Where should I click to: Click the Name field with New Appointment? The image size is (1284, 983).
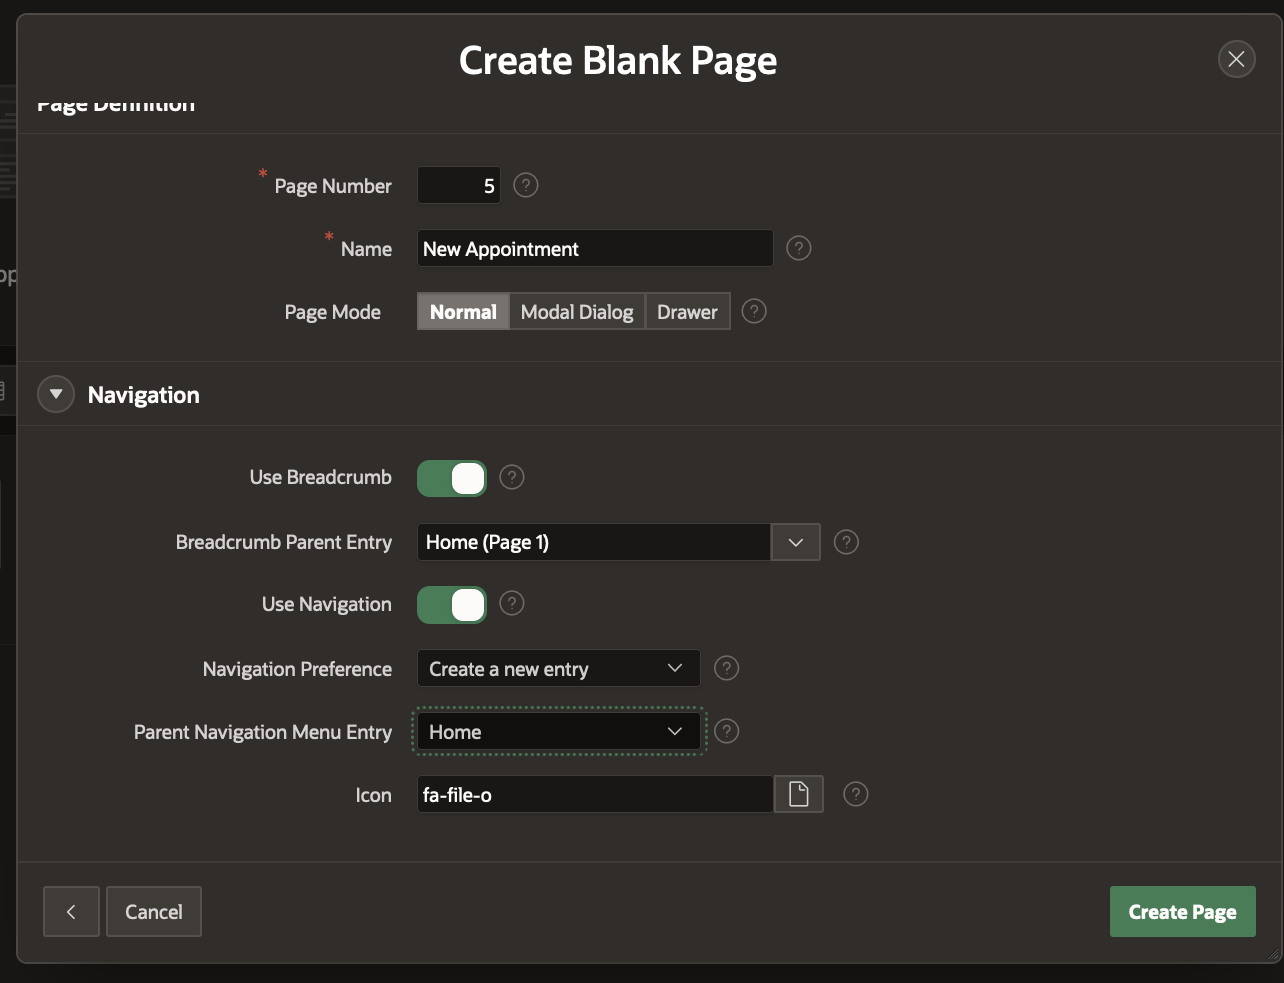click(x=595, y=248)
